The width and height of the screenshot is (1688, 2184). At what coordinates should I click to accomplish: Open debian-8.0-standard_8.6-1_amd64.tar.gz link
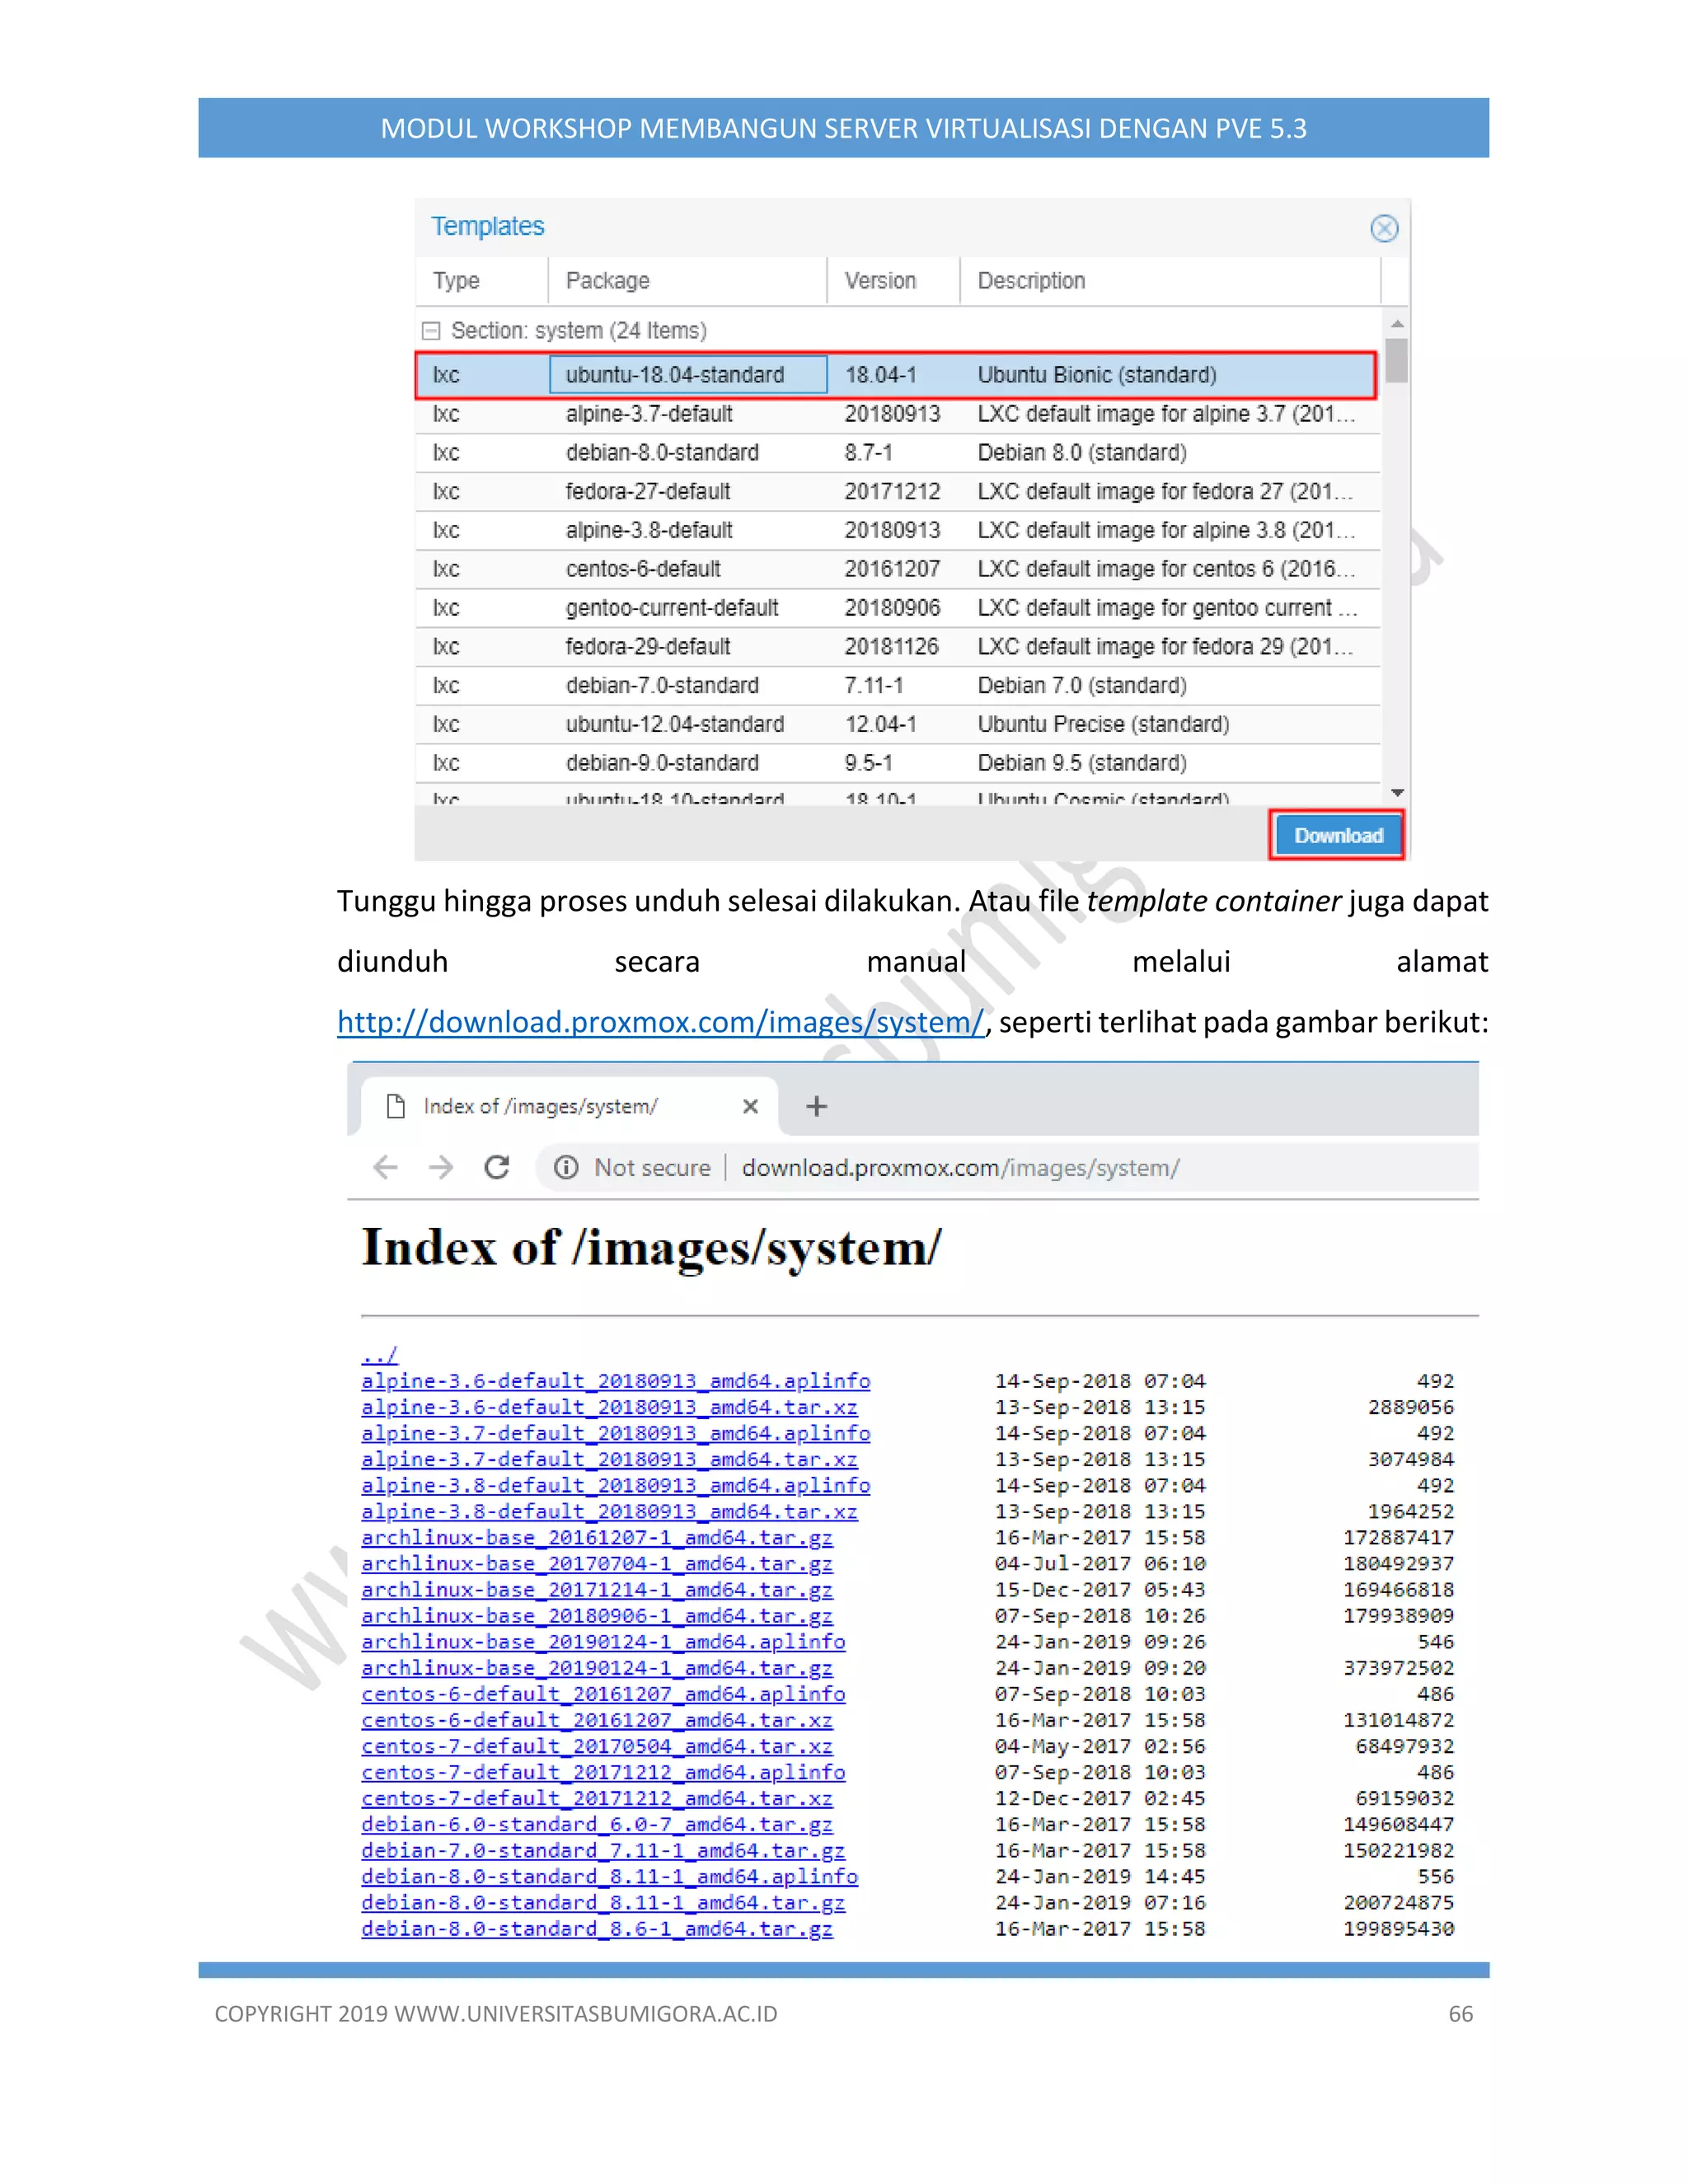[x=597, y=1929]
